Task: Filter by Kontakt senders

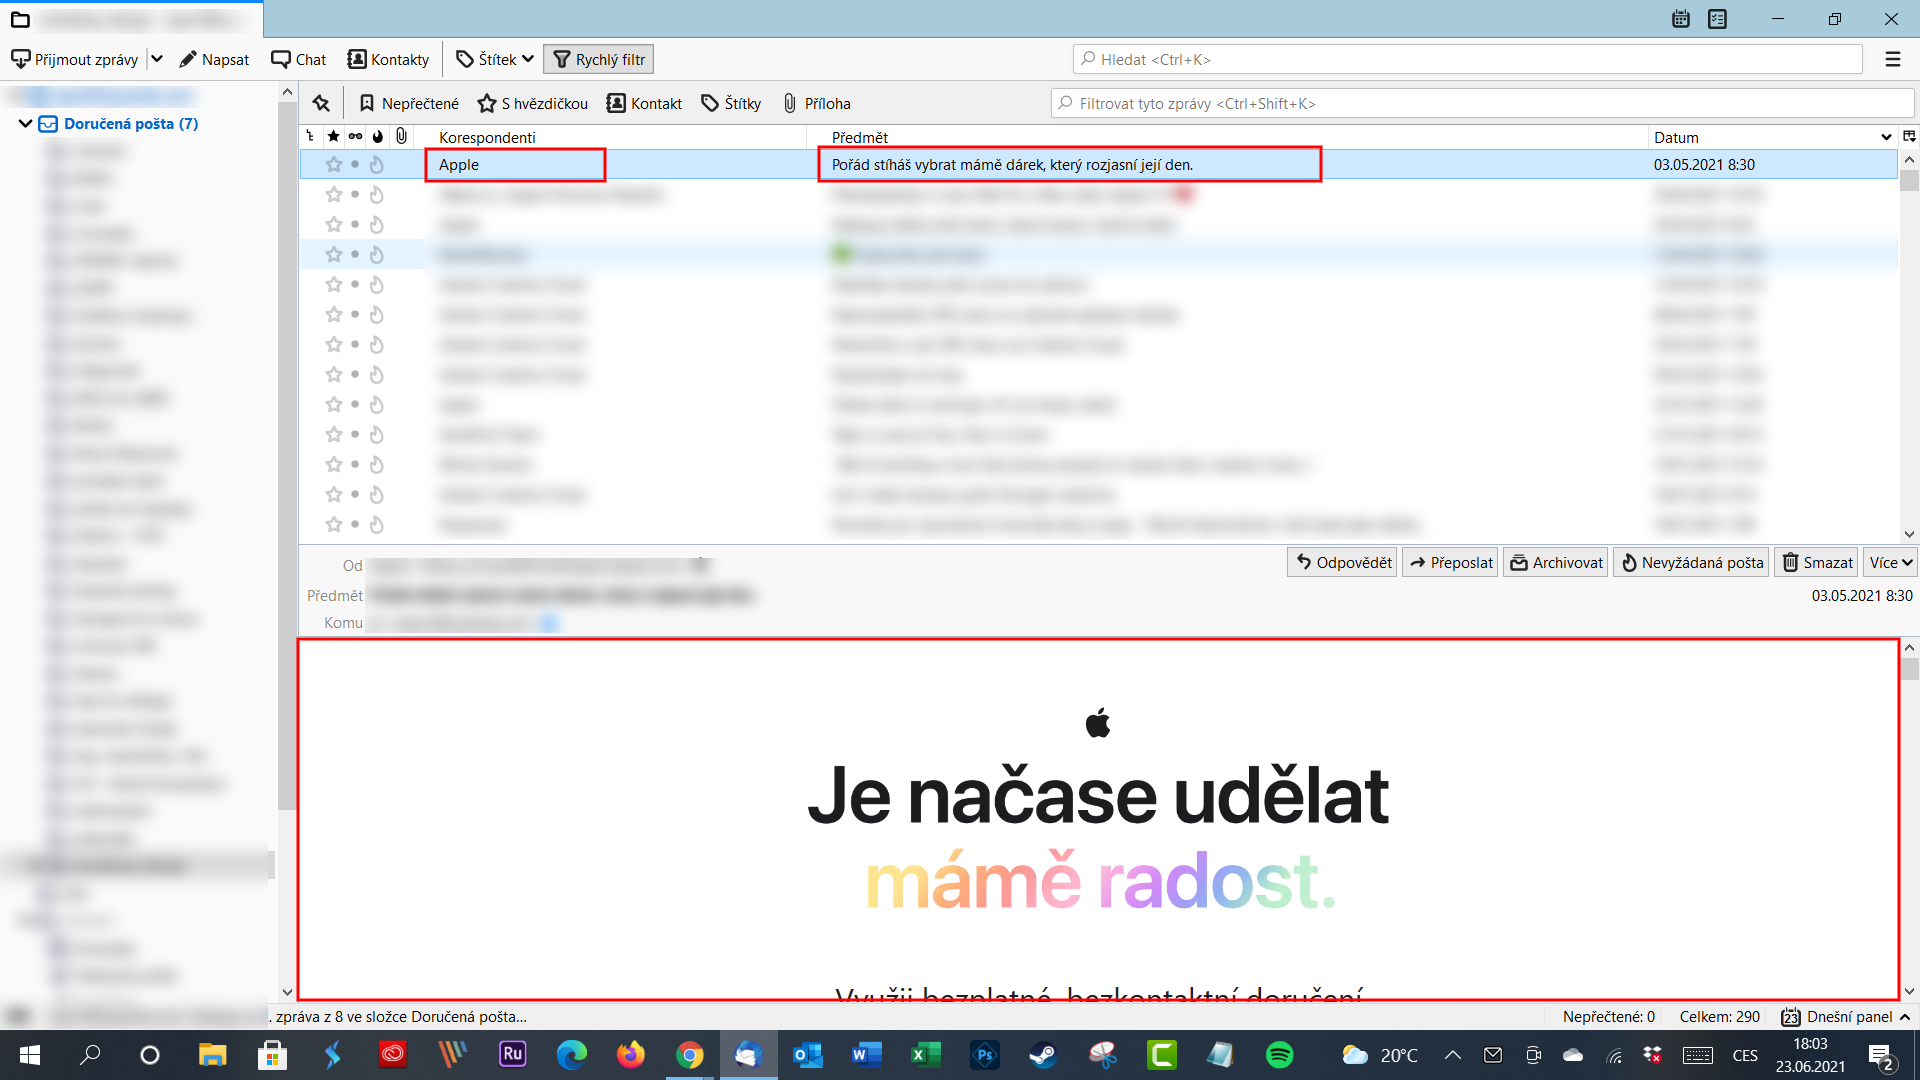Action: coord(645,103)
